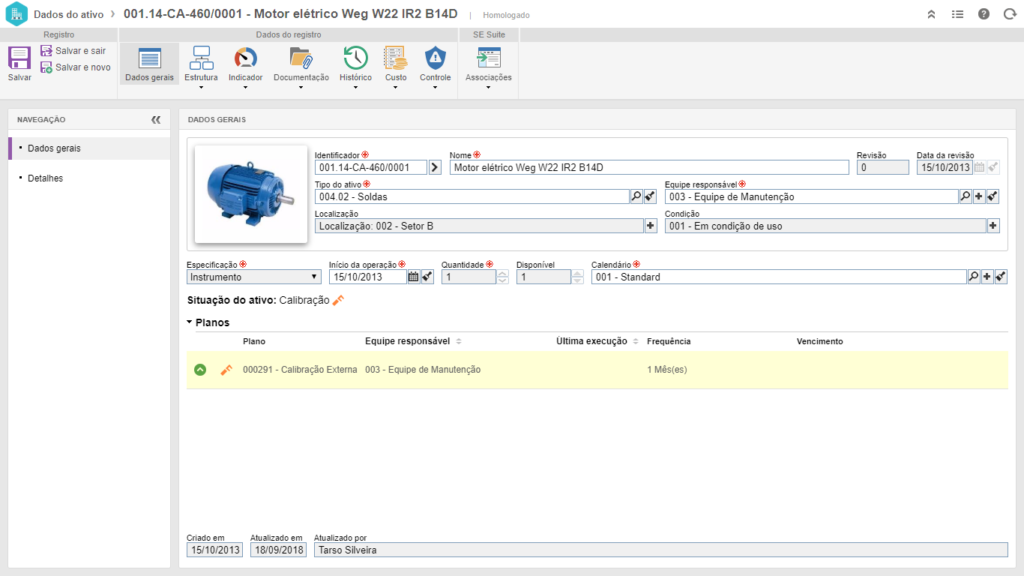
Task: Open the Especificação dropdown
Action: (x=253, y=277)
